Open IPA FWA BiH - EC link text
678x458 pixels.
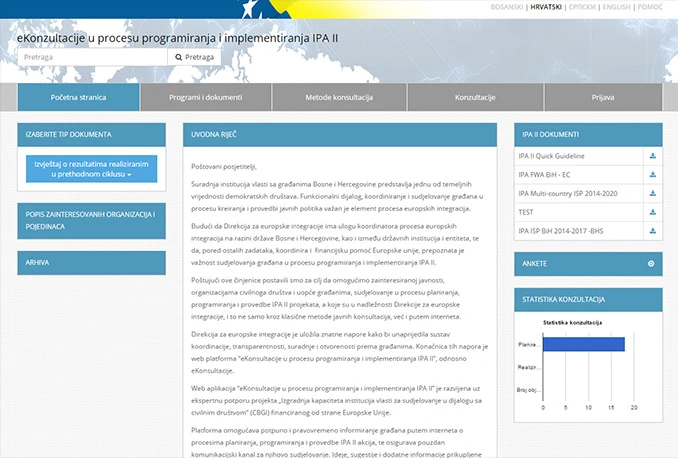coord(544,175)
